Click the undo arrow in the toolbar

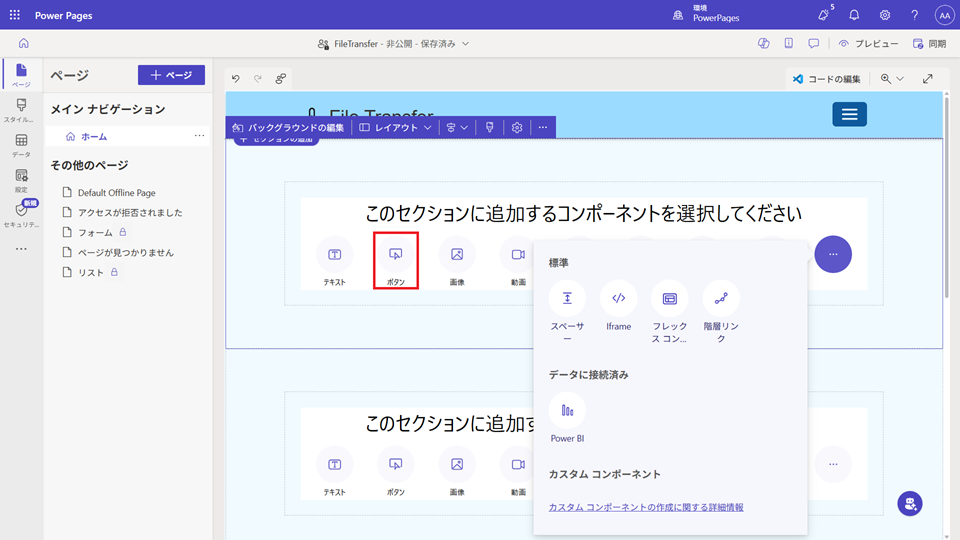pyautogui.click(x=236, y=78)
